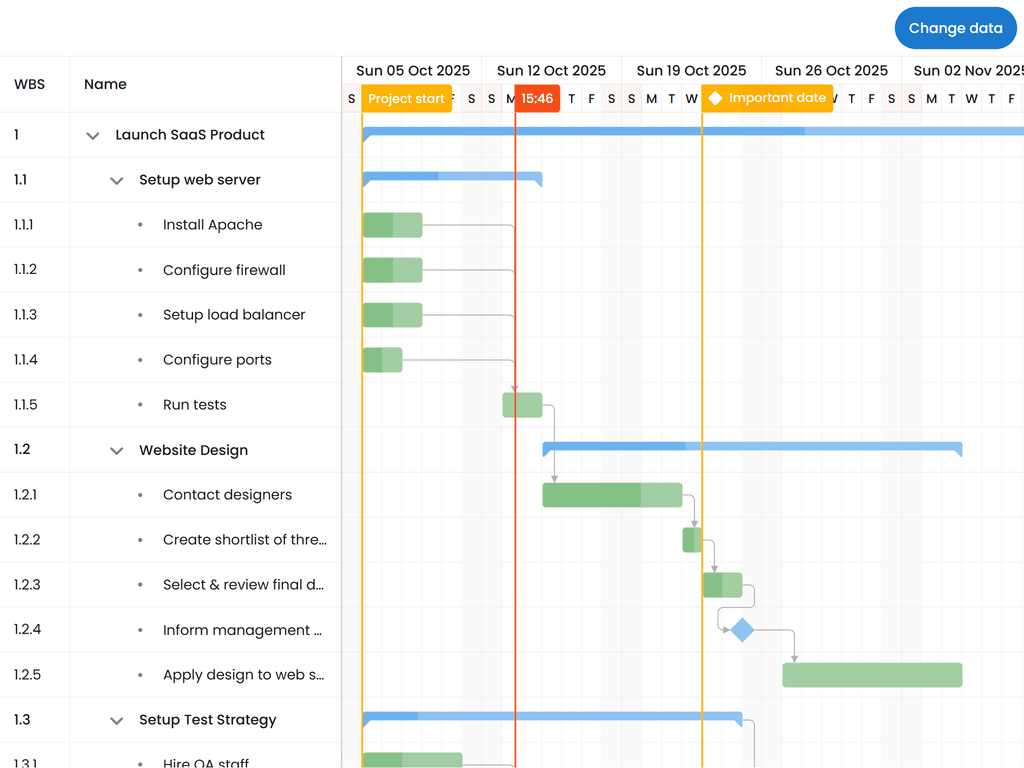Click the Important date marker label
The width and height of the screenshot is (1024, 768).
coord(767,99)
